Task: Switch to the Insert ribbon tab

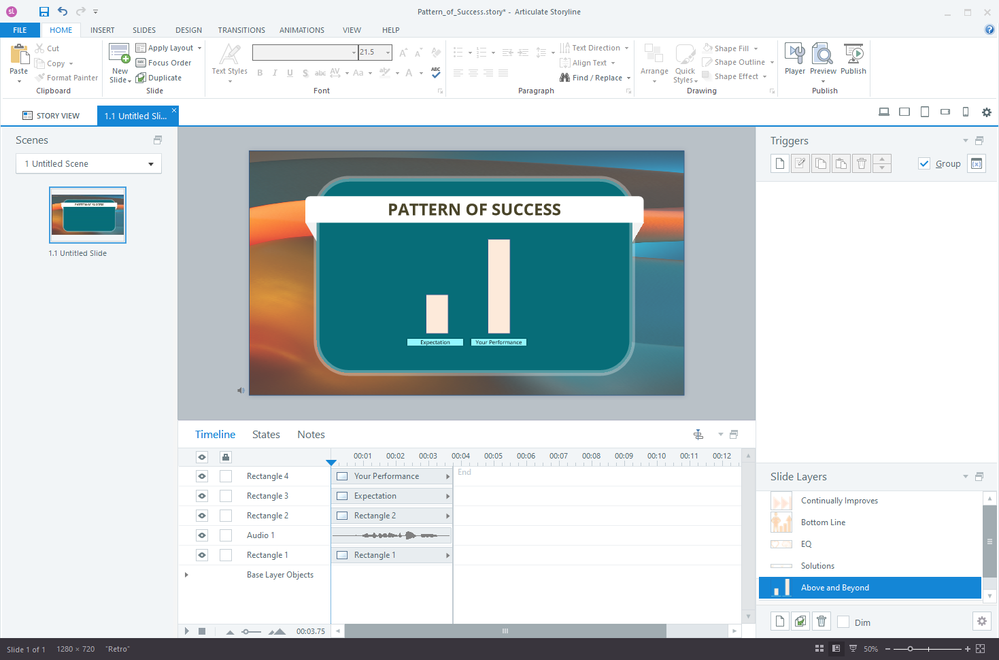Action: pyautogui.click(x=103, y=31)
